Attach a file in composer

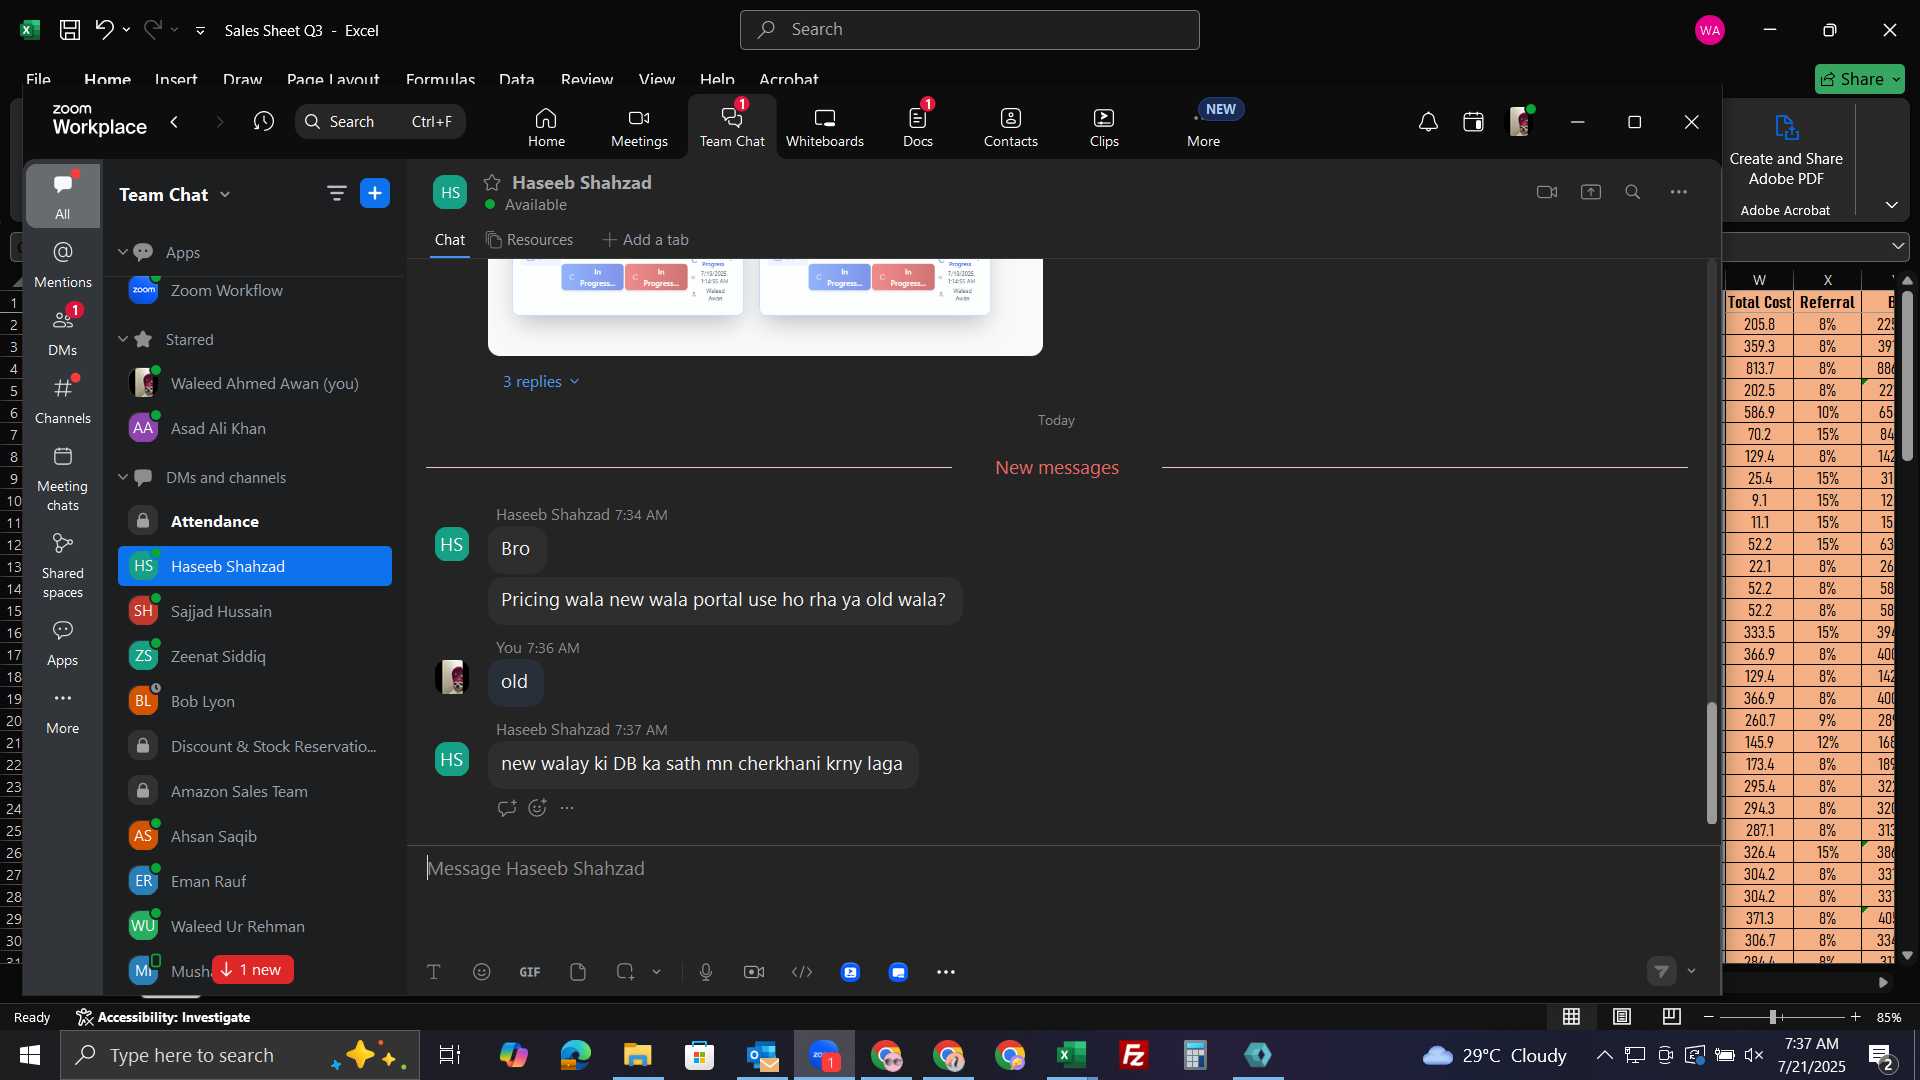click(x=578, y=972)
